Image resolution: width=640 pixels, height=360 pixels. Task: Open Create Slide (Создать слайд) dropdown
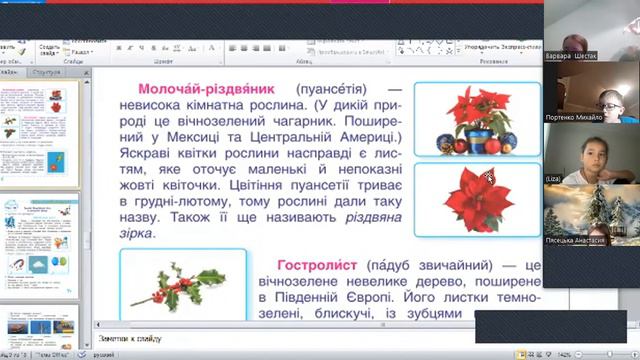[x=49, y=50]
